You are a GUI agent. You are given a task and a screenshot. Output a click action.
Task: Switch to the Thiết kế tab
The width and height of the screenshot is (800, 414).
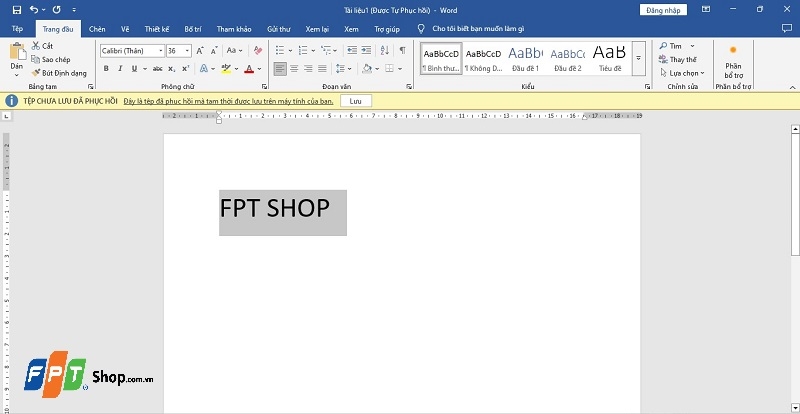pyautogui.click(x=157, y=29)
